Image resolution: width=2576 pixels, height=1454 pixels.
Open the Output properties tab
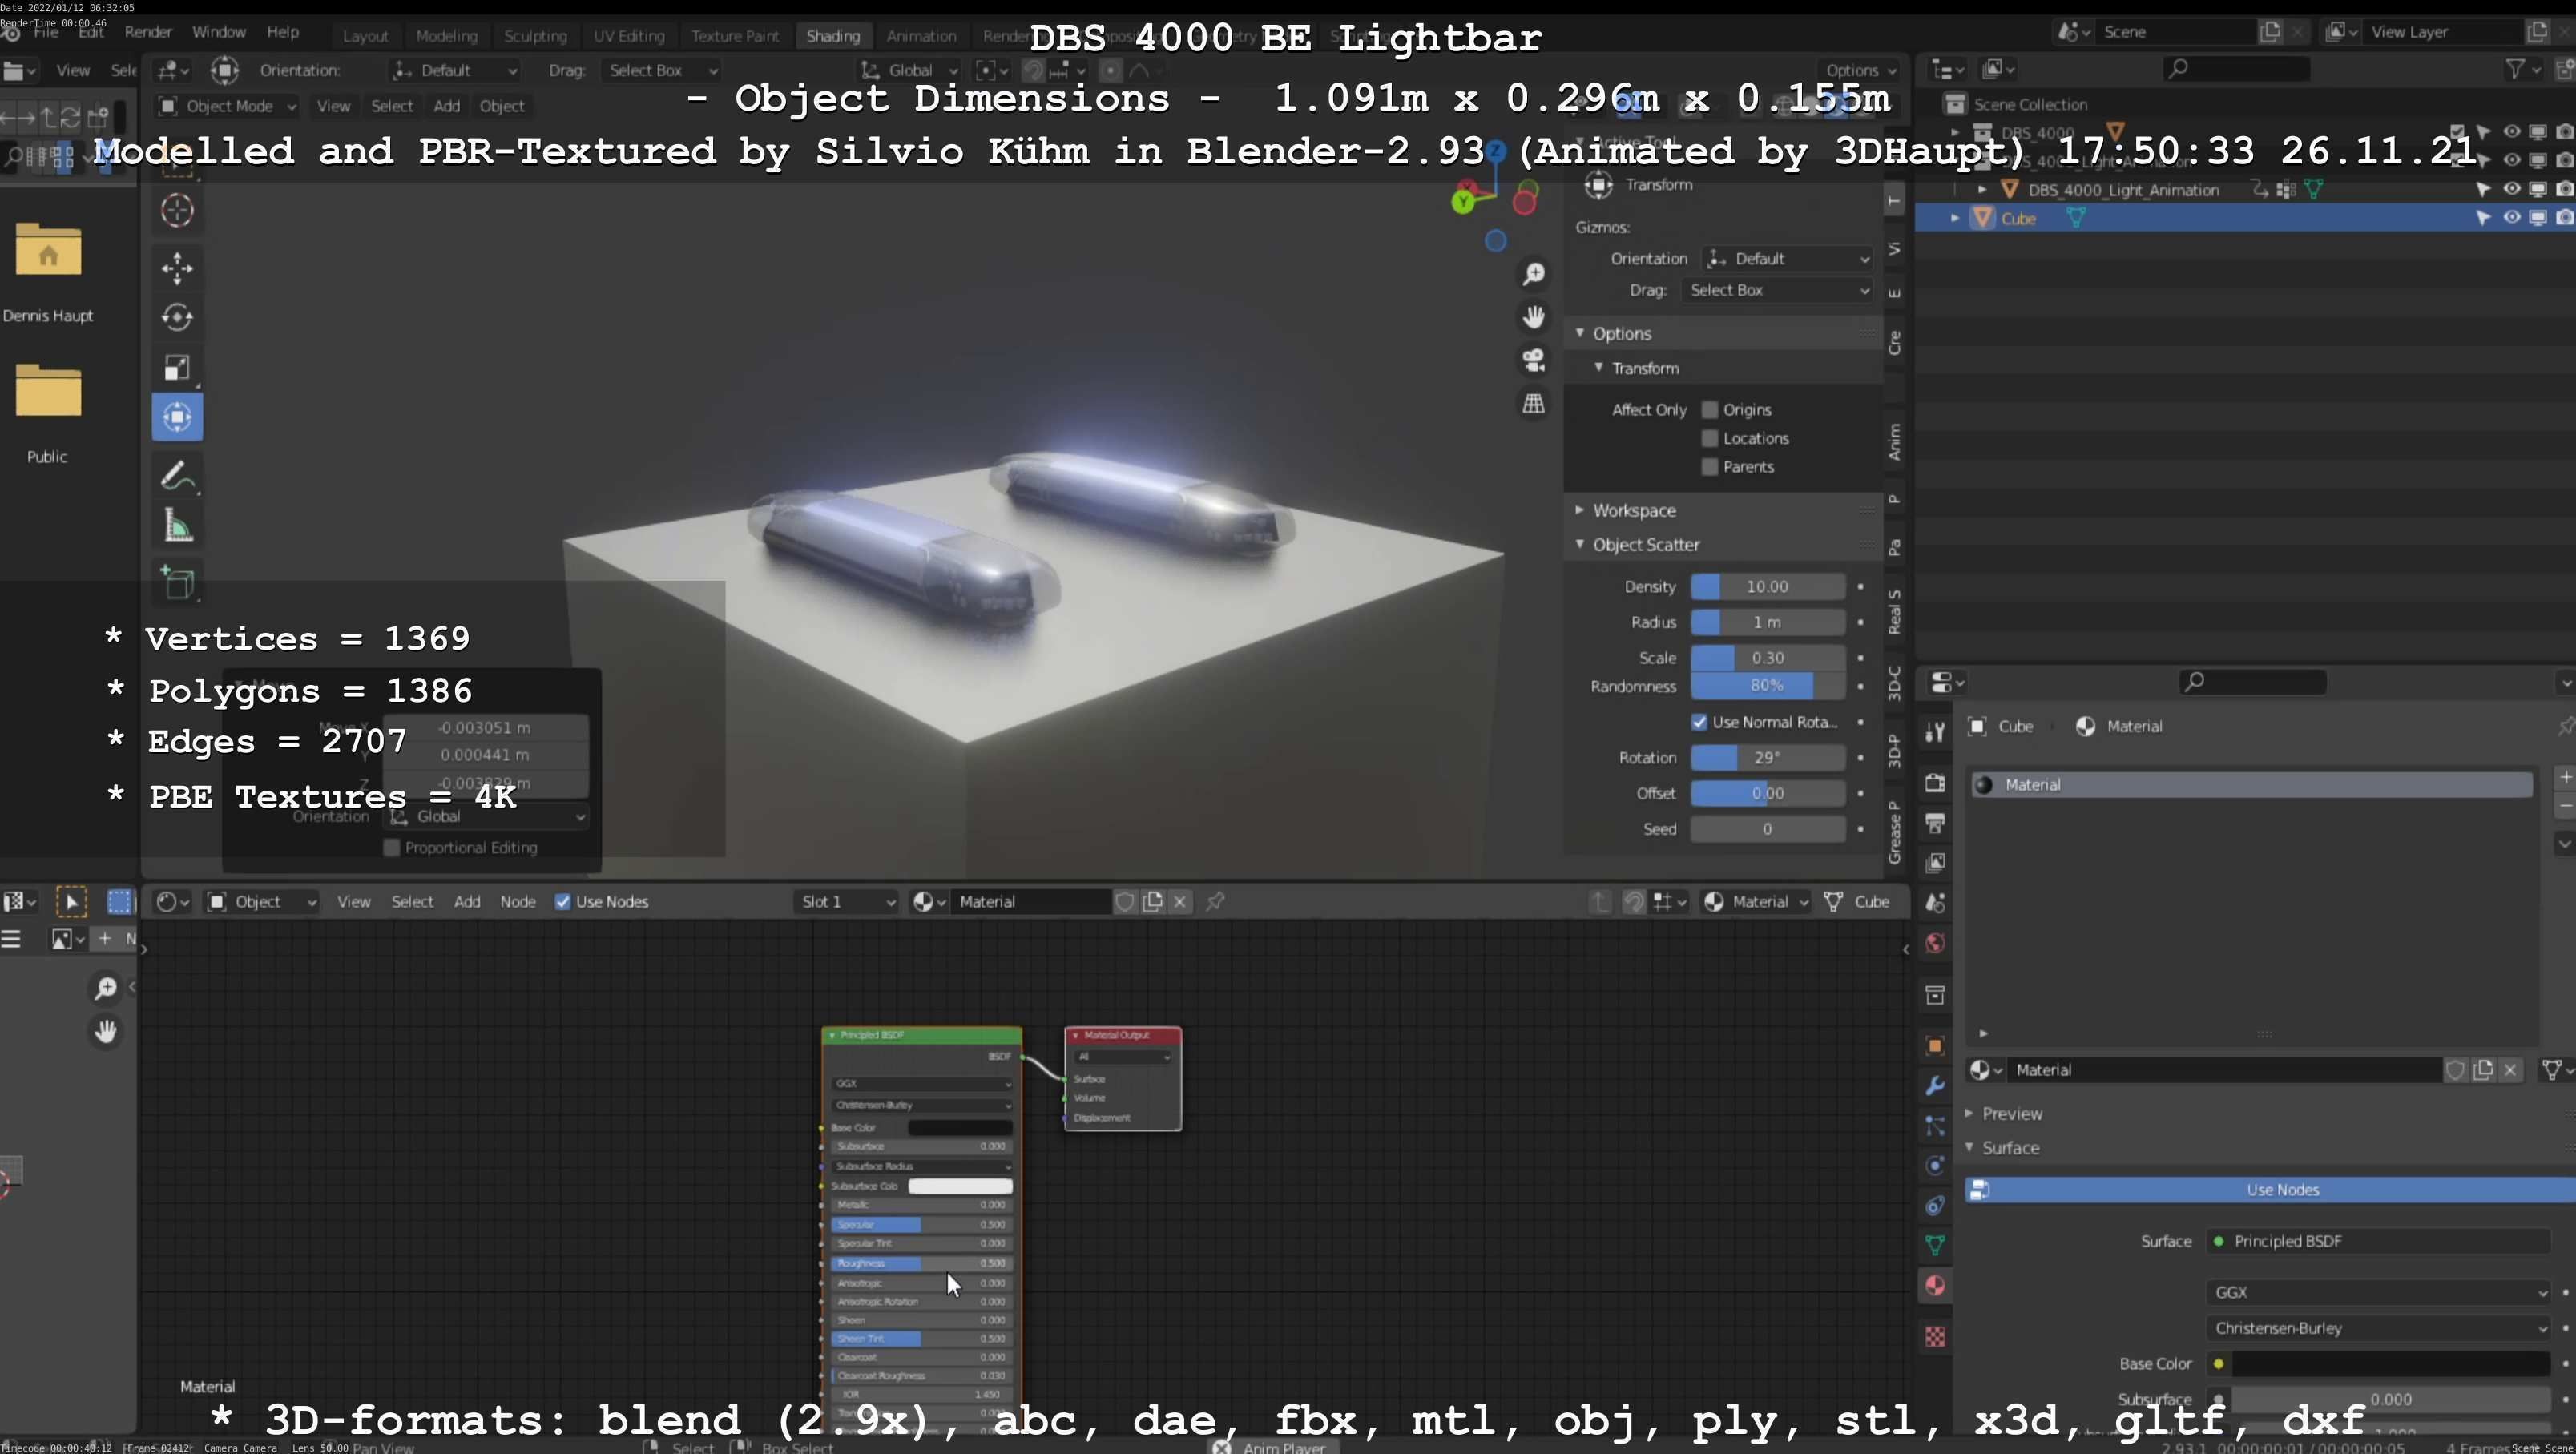pyautogui.click(x=1935, y=822)
